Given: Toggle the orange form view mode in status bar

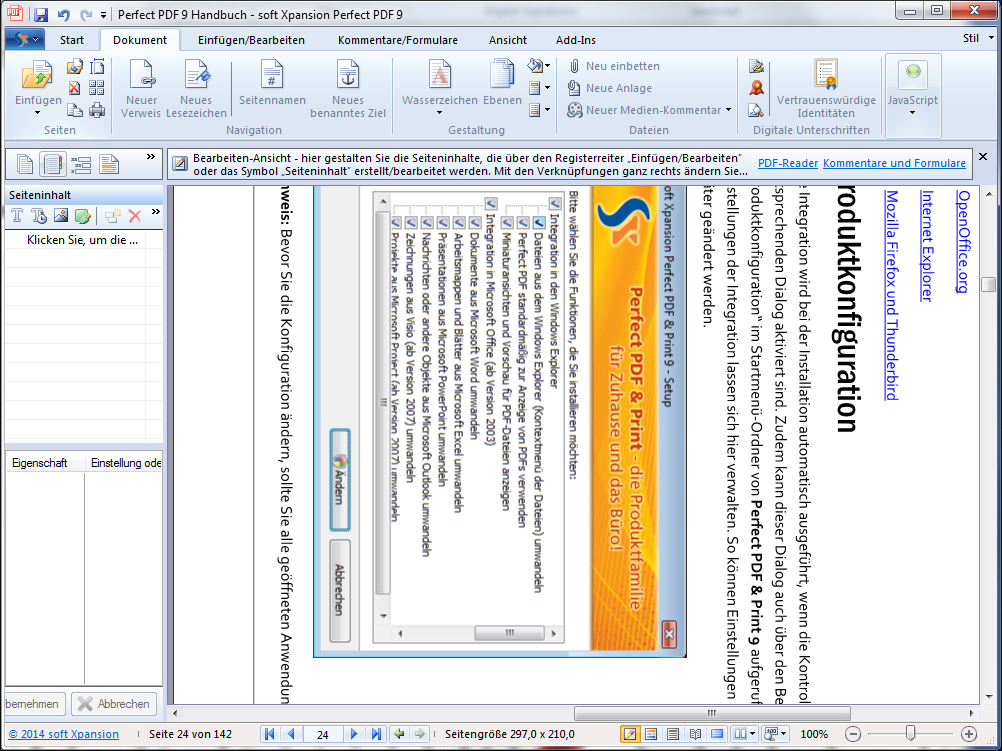Looking at the screenshot, I should 651,734.
